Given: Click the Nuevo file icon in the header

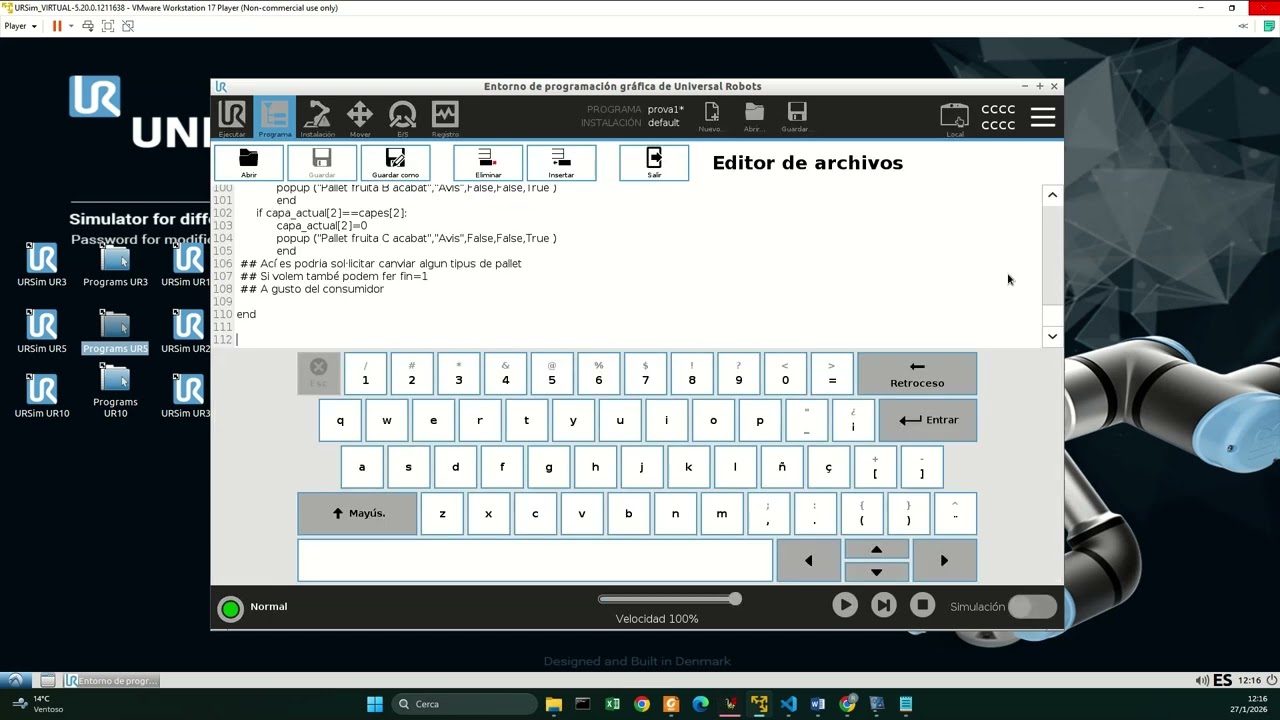Looking at the screenshot, I should 711,117.
